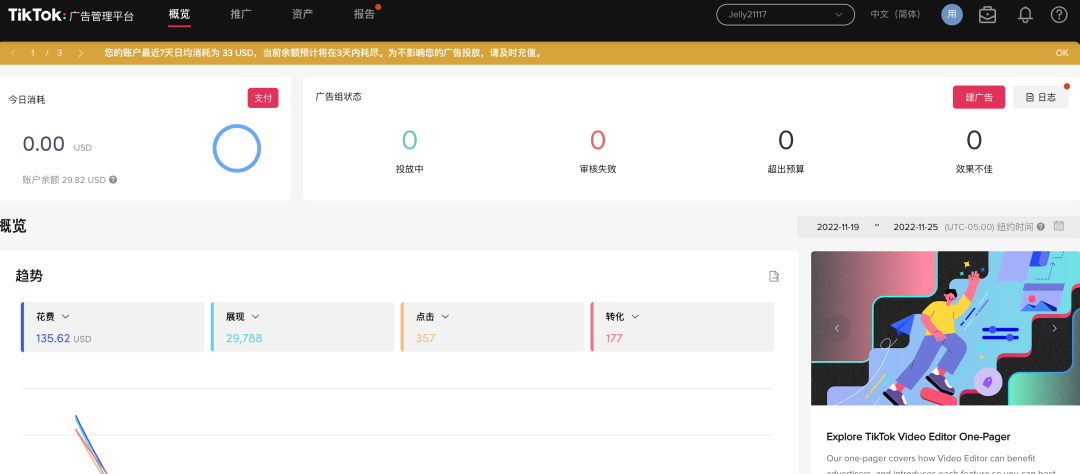Open the user avatar menu

coord(952,14)
